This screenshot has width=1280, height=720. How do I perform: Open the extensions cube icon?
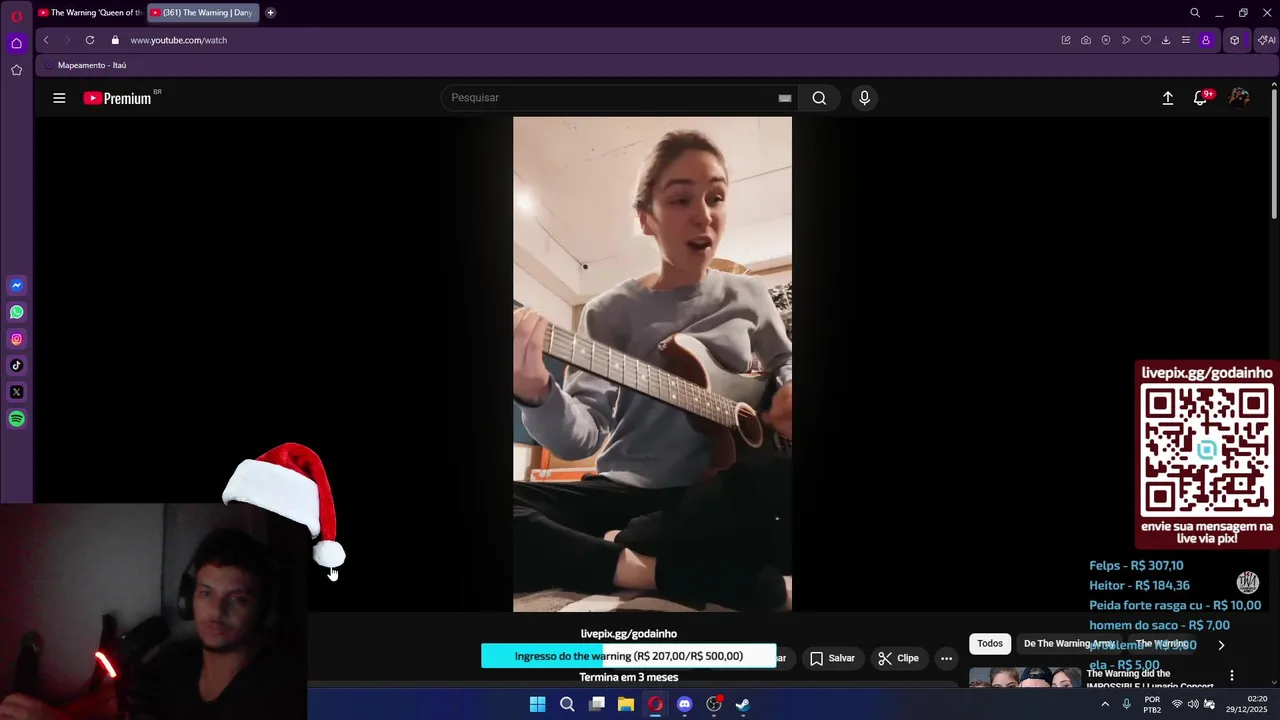tap(1235, 40)
